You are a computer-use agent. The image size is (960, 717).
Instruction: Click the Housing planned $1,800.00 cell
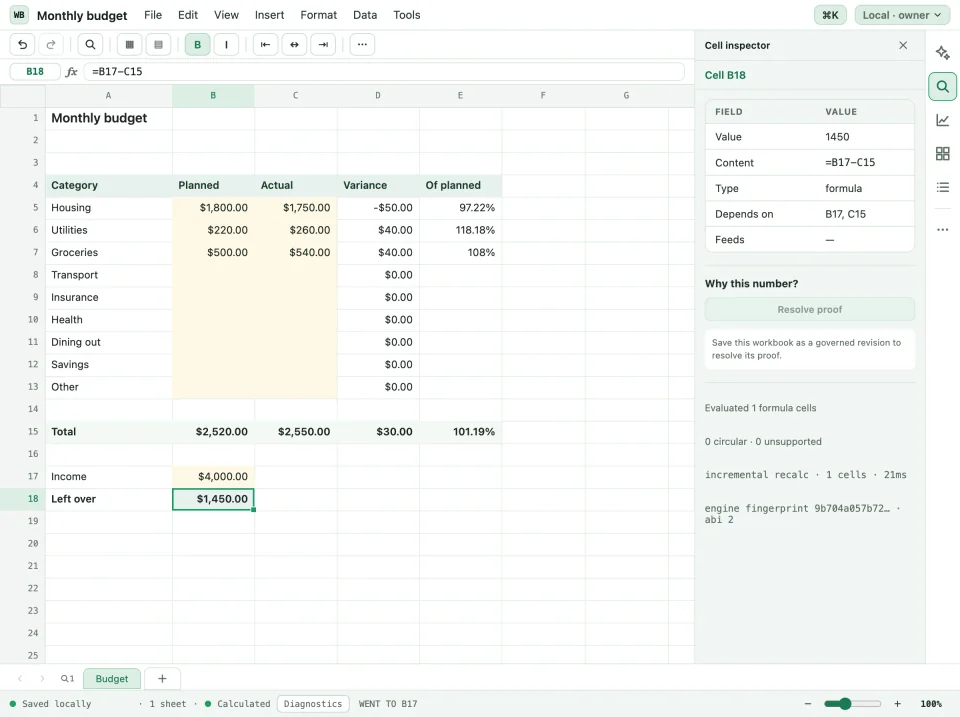click(x=213, y=208)
